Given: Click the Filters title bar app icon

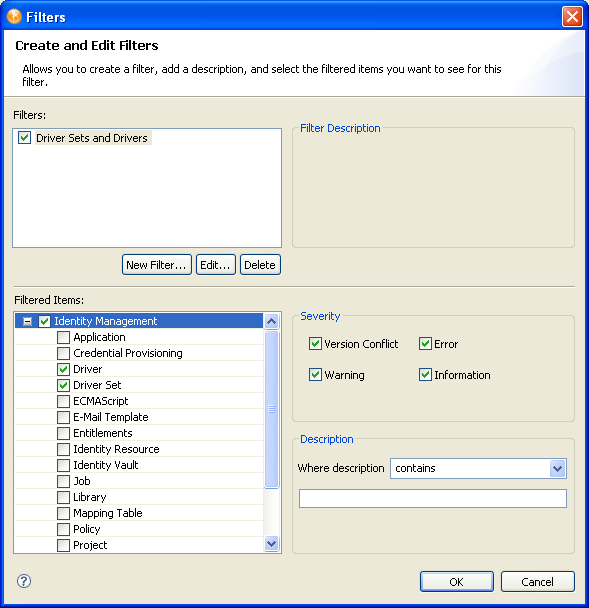Looking at the screenshot, I should click(14, 17).
